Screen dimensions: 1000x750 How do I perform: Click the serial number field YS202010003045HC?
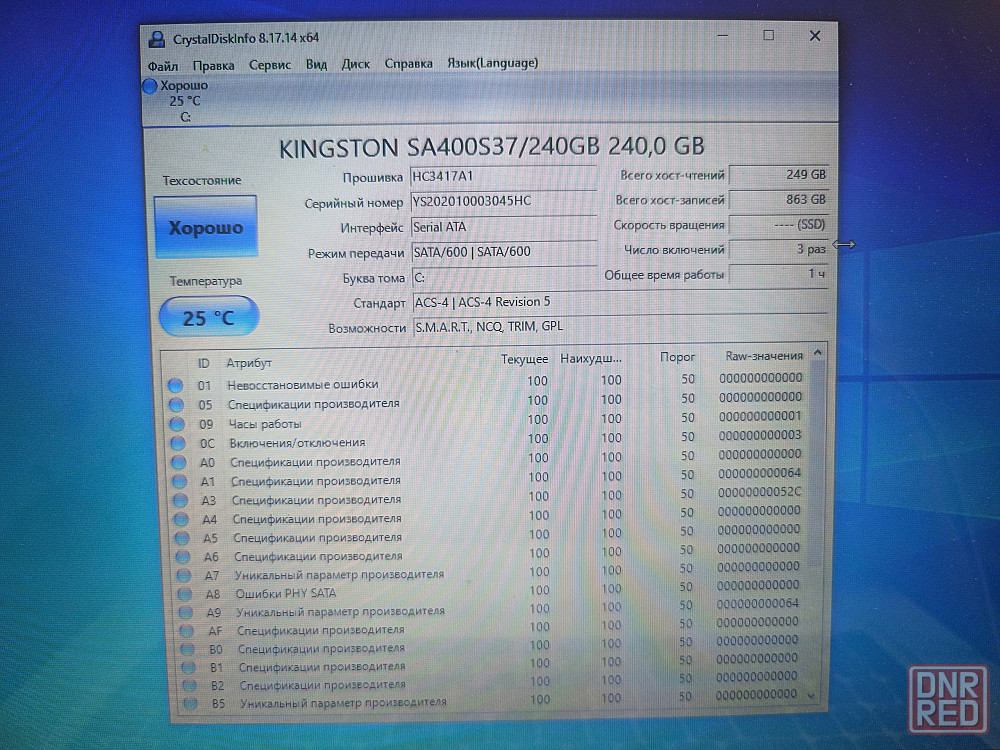point(503,202)
